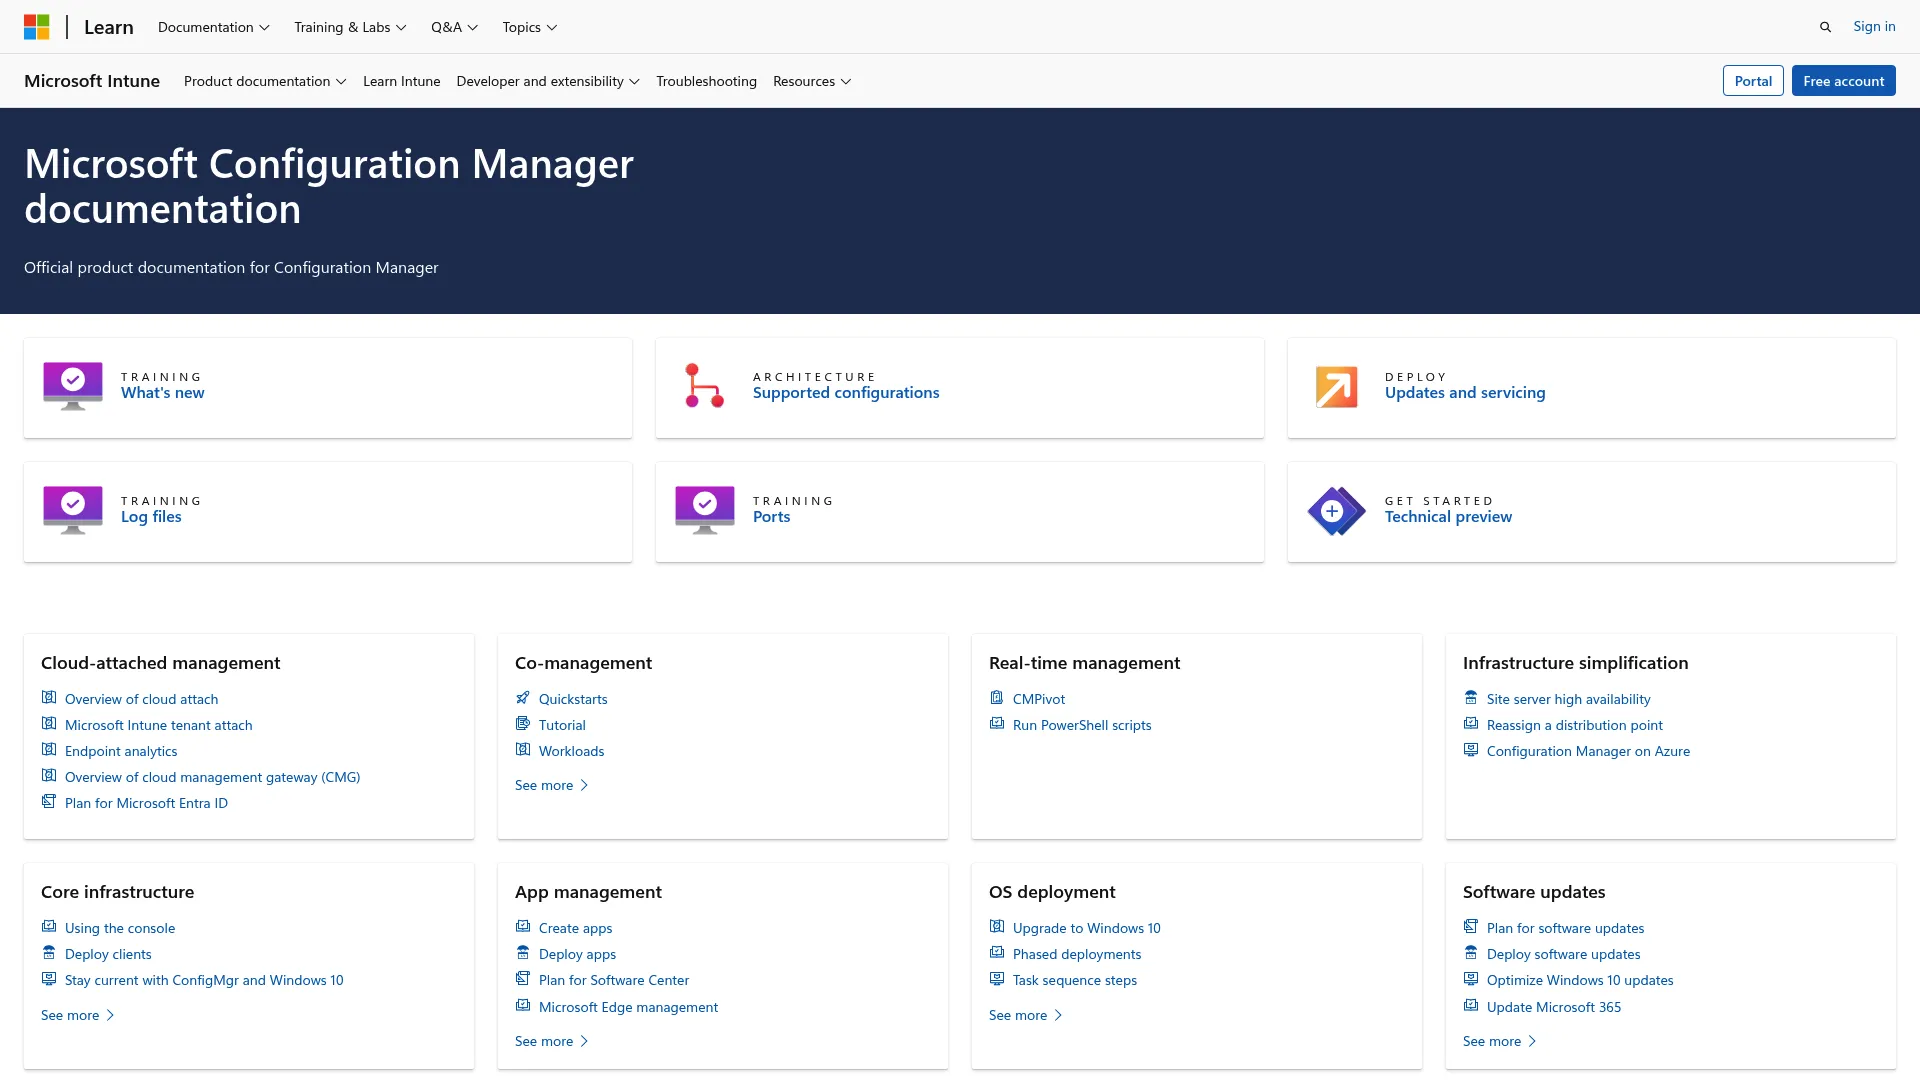Go to Microsoft Intune product home
The image size is (1920, 1080).
(92, 81)
